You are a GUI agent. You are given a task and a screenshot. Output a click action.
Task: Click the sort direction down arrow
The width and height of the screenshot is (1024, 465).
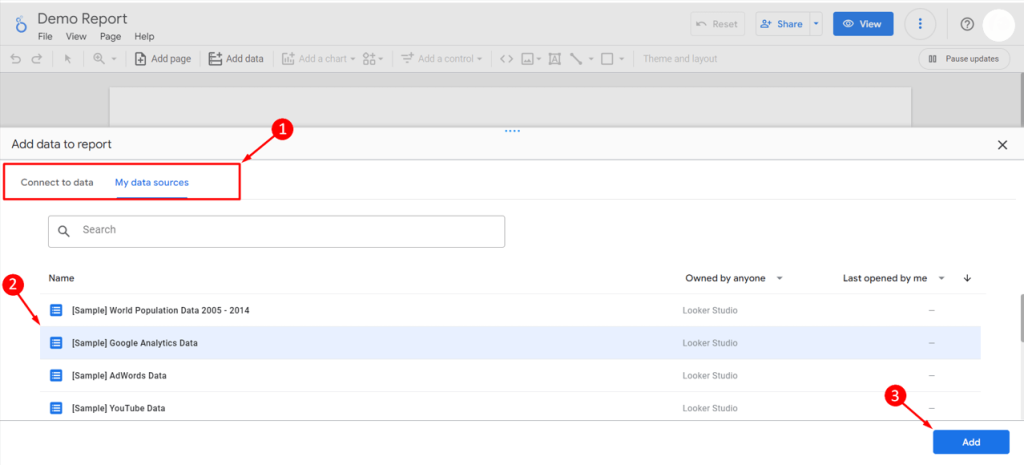pyautogui.click(x=967, y=278)
